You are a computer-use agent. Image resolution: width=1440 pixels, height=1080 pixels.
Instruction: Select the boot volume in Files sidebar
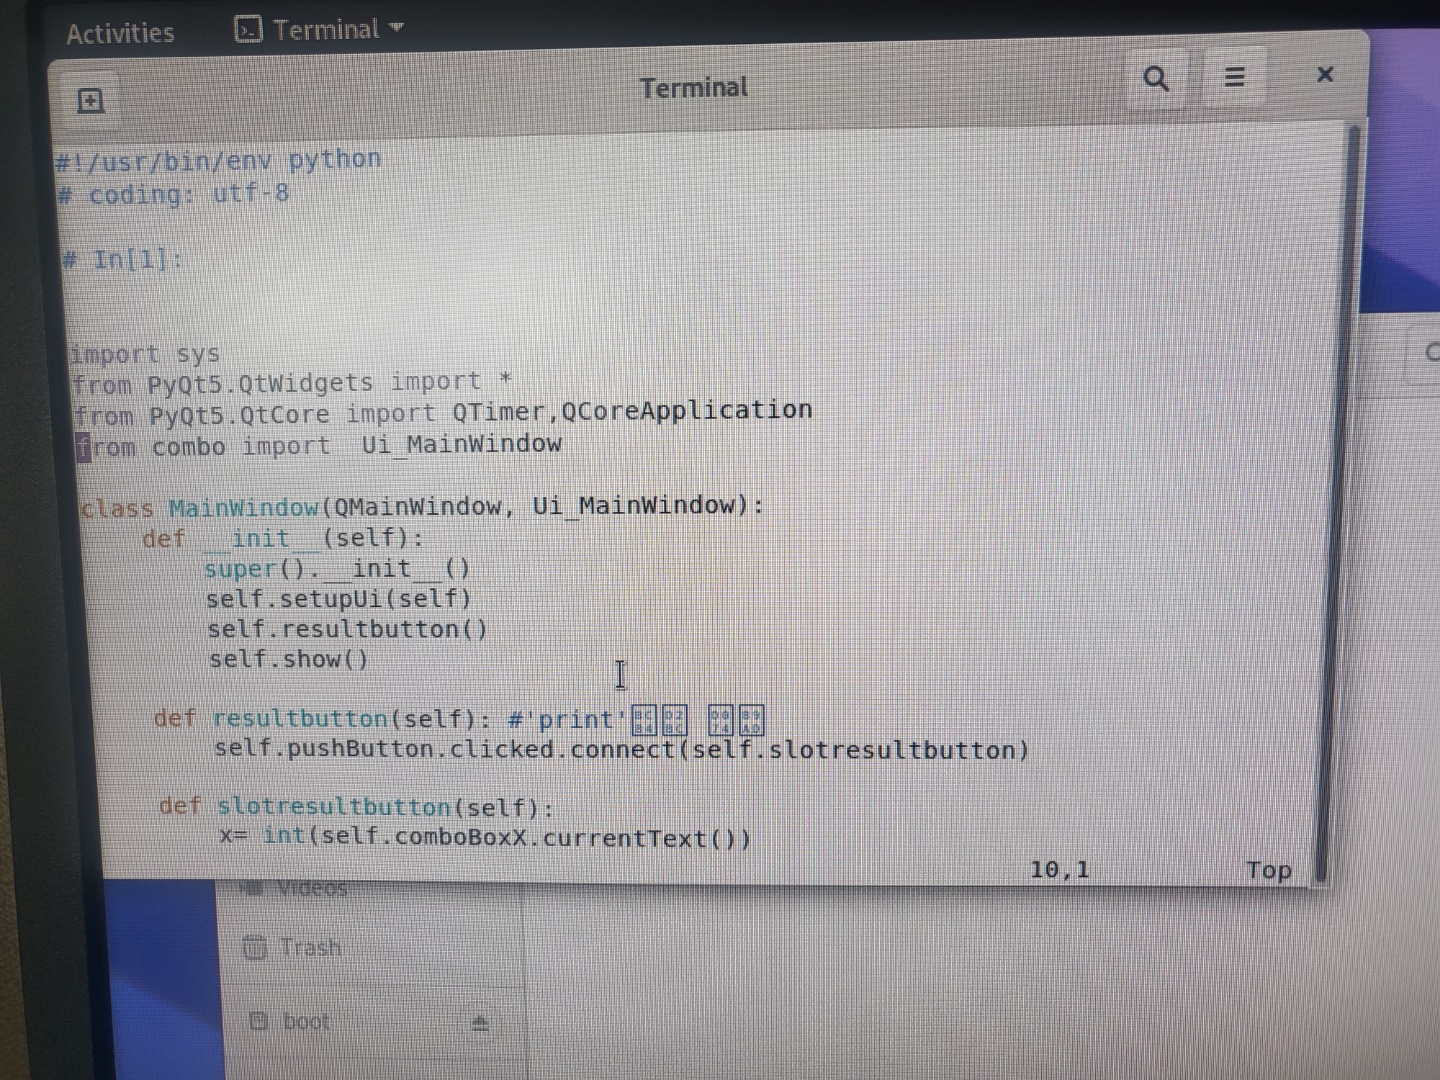point(290,1021)
